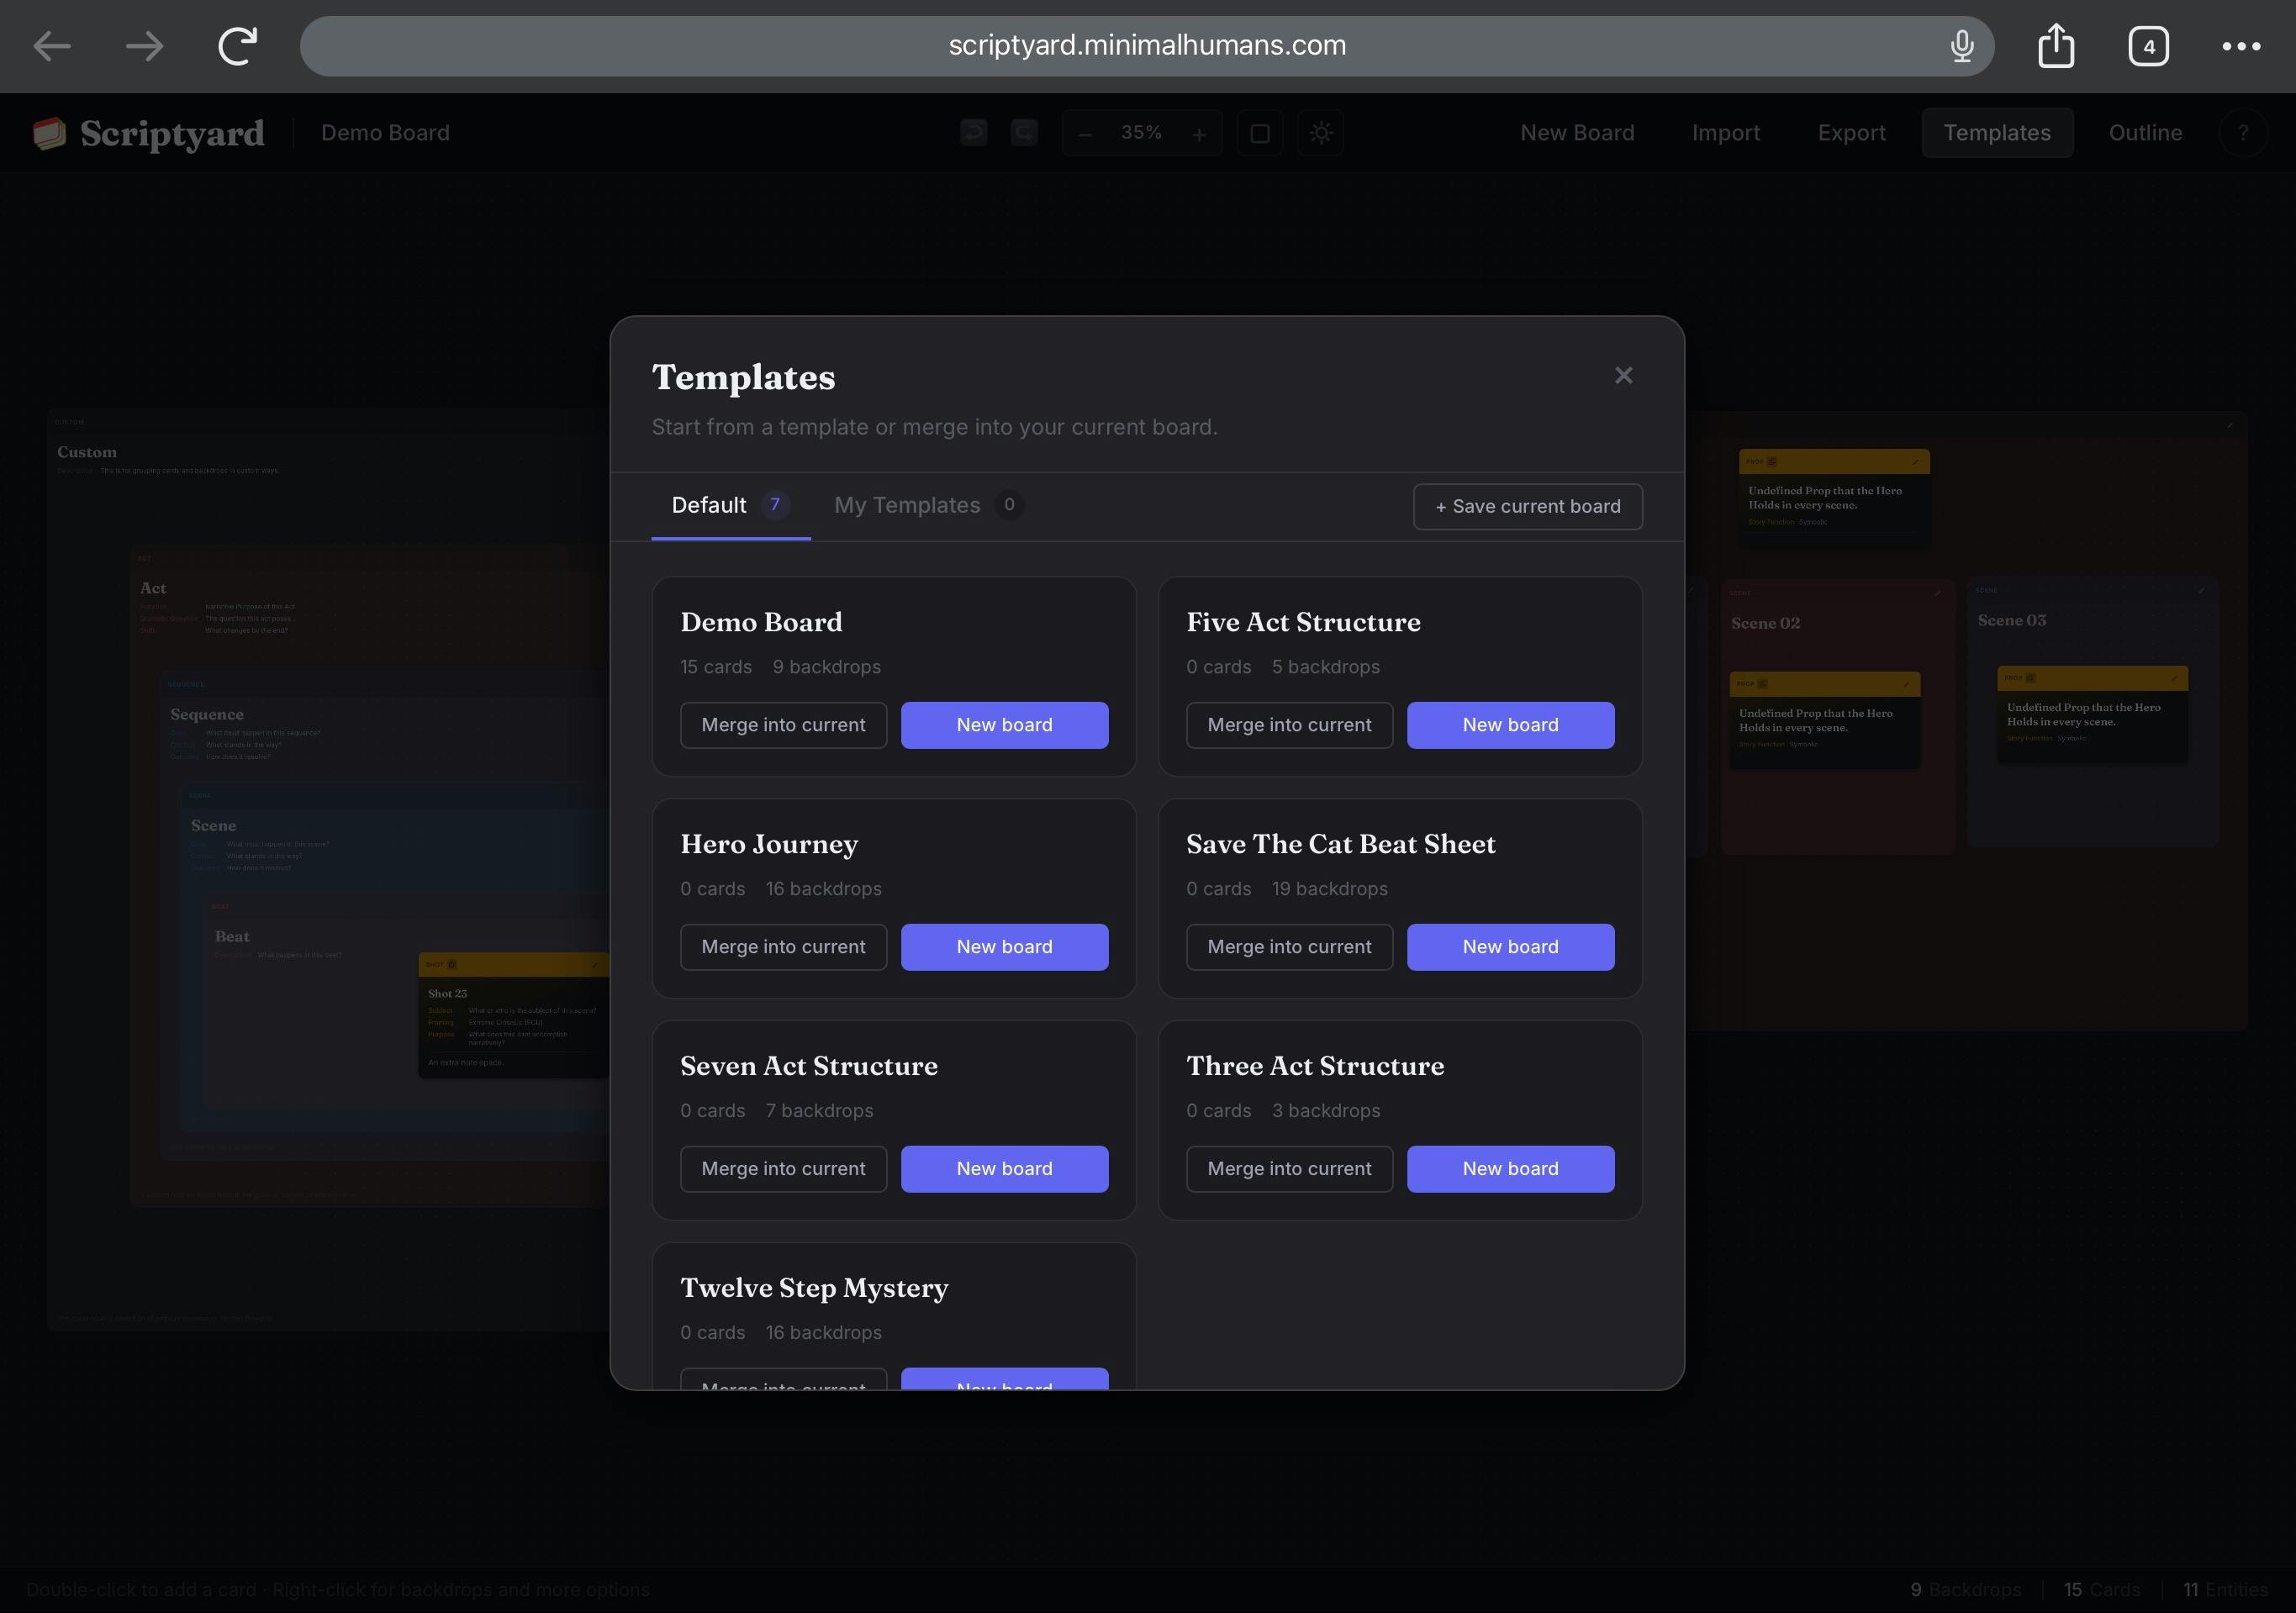Create new board from Seven Act Structure
Image resolution: width=2296 pixels, height=1613 pixels.
(1004, 1169)
